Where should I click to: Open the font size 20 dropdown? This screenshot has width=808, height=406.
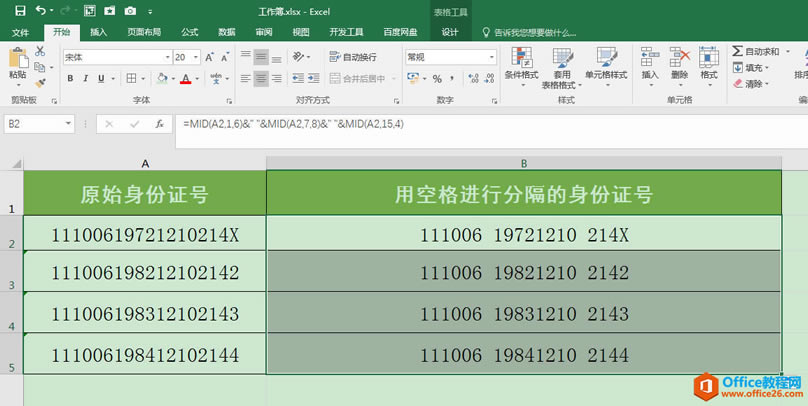[x=196, y=57]
